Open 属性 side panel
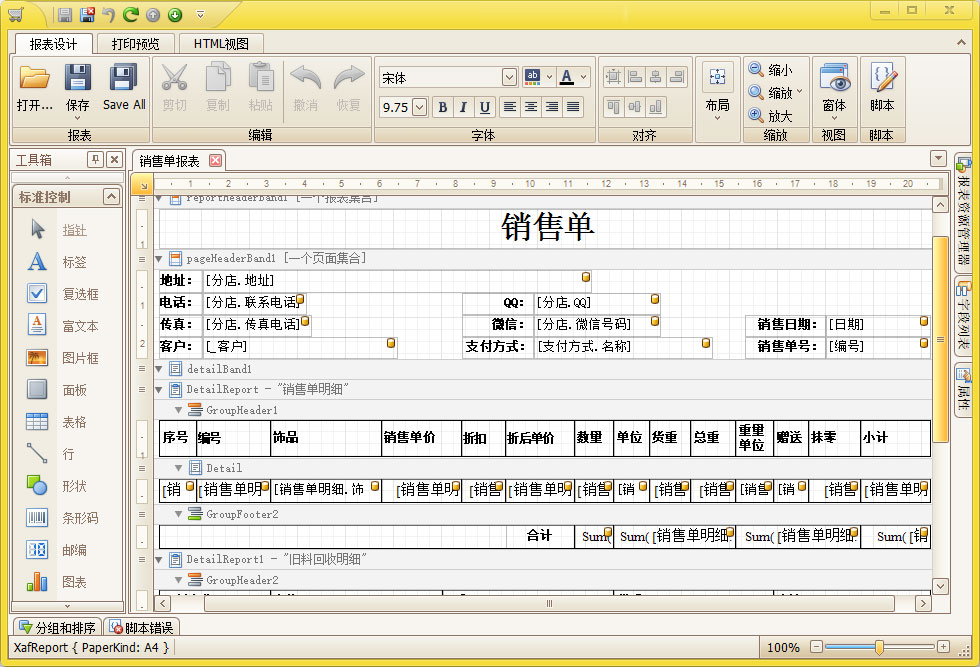Image resolution: width=980 pixels, height=667 pixels. pos(963,389)
